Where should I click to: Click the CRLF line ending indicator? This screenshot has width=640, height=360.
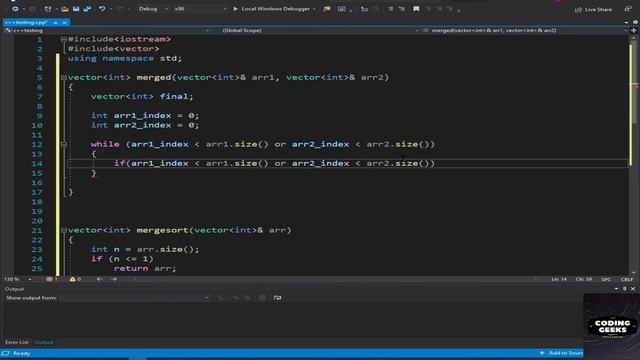(627, 280)
